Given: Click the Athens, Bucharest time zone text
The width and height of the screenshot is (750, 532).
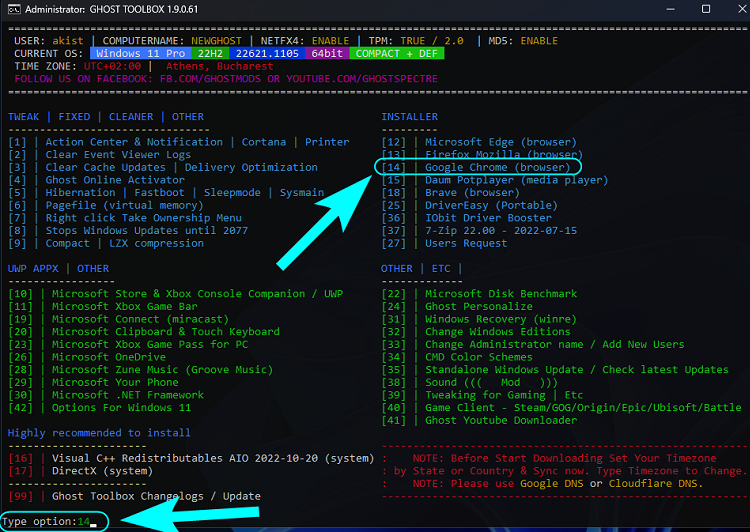Looking at the screenshot, I should point(220,66).
